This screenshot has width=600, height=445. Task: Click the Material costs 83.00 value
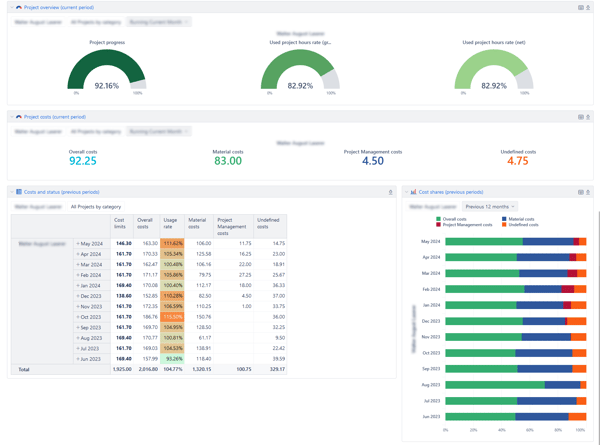228,161
